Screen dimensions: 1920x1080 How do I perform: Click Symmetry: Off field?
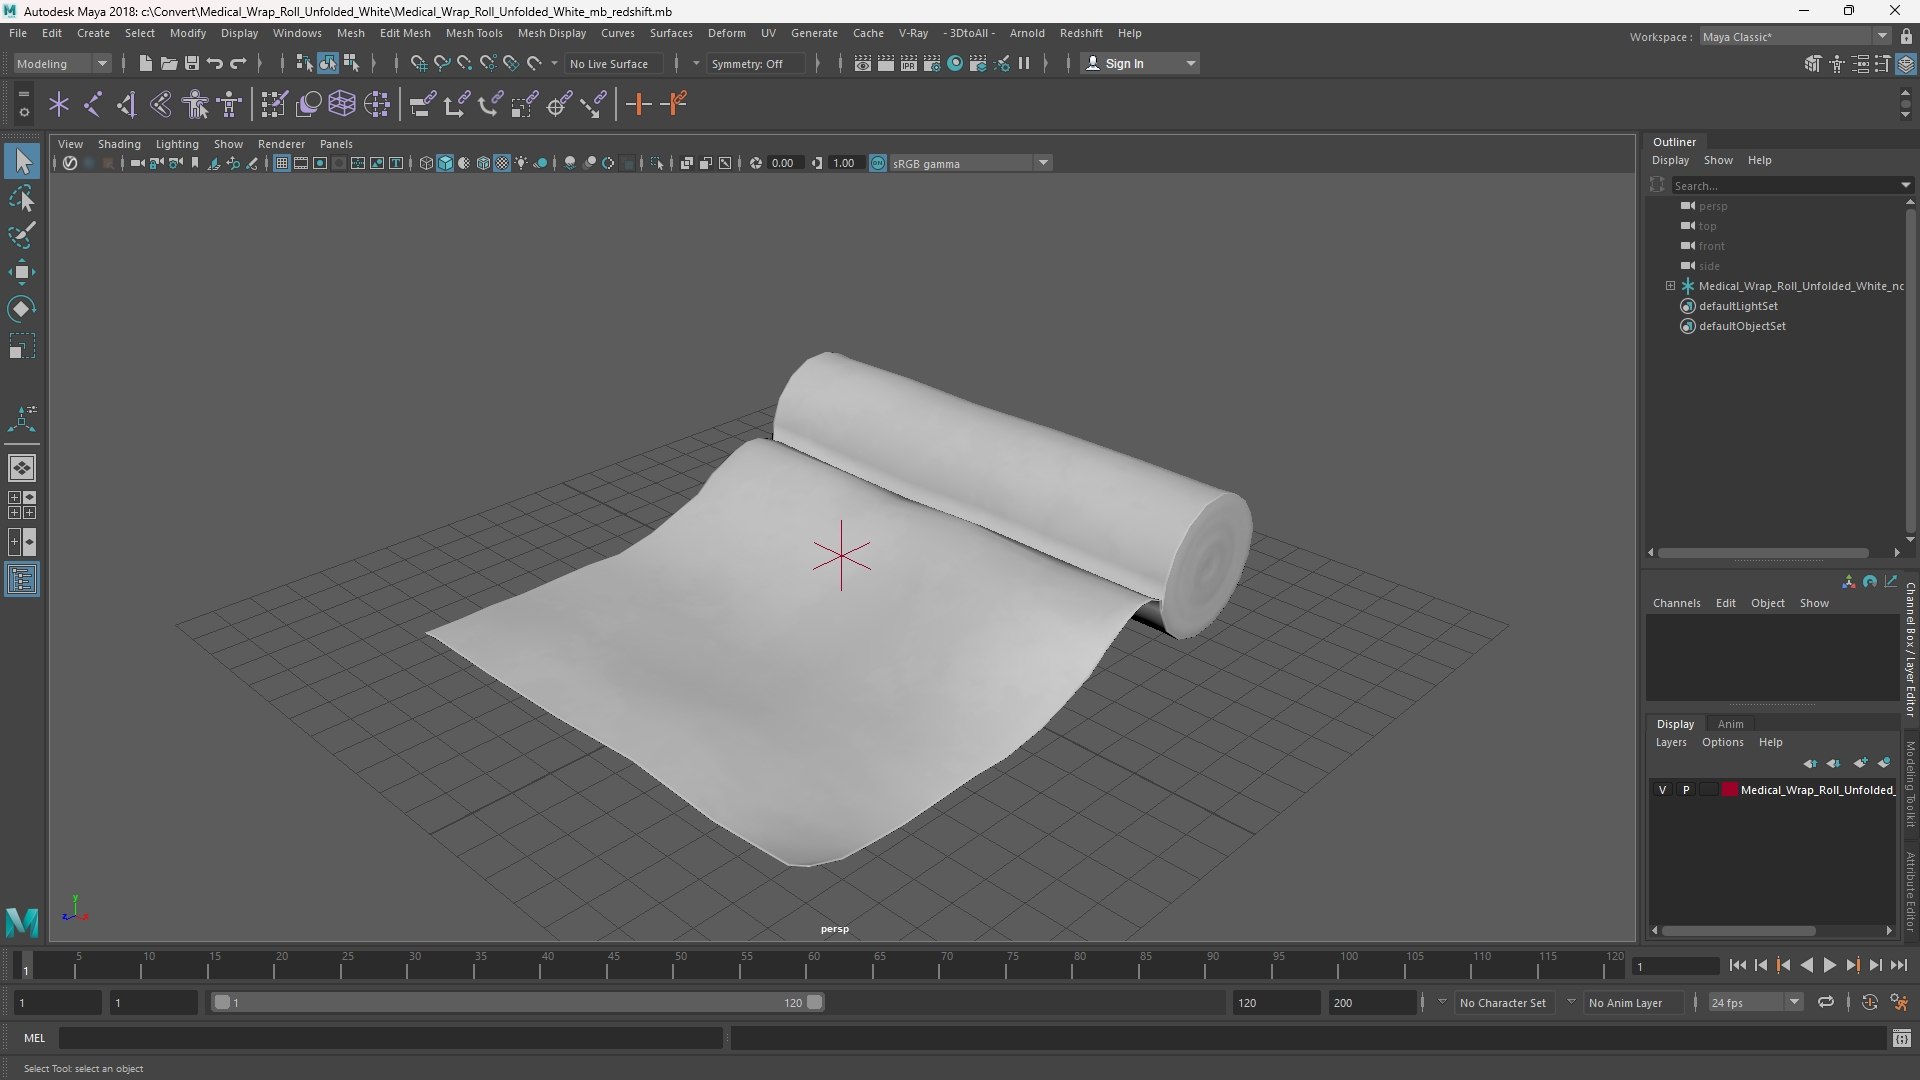click(x=755, y=63)
